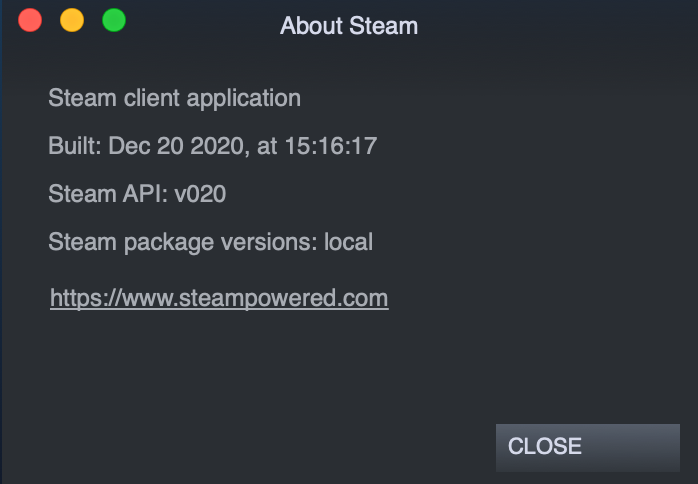Click the Steam client application text

click(174, 98)
